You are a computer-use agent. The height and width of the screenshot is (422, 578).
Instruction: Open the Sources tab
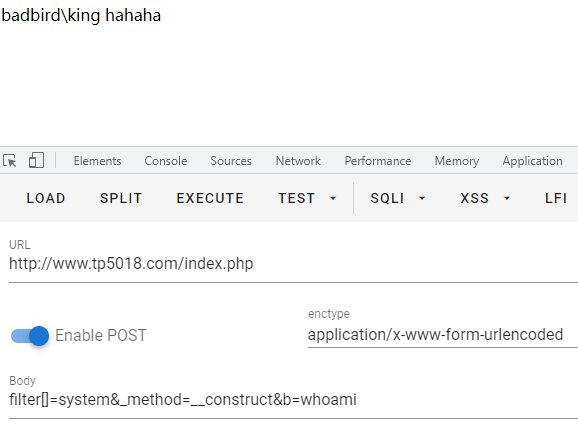(231, 161)
